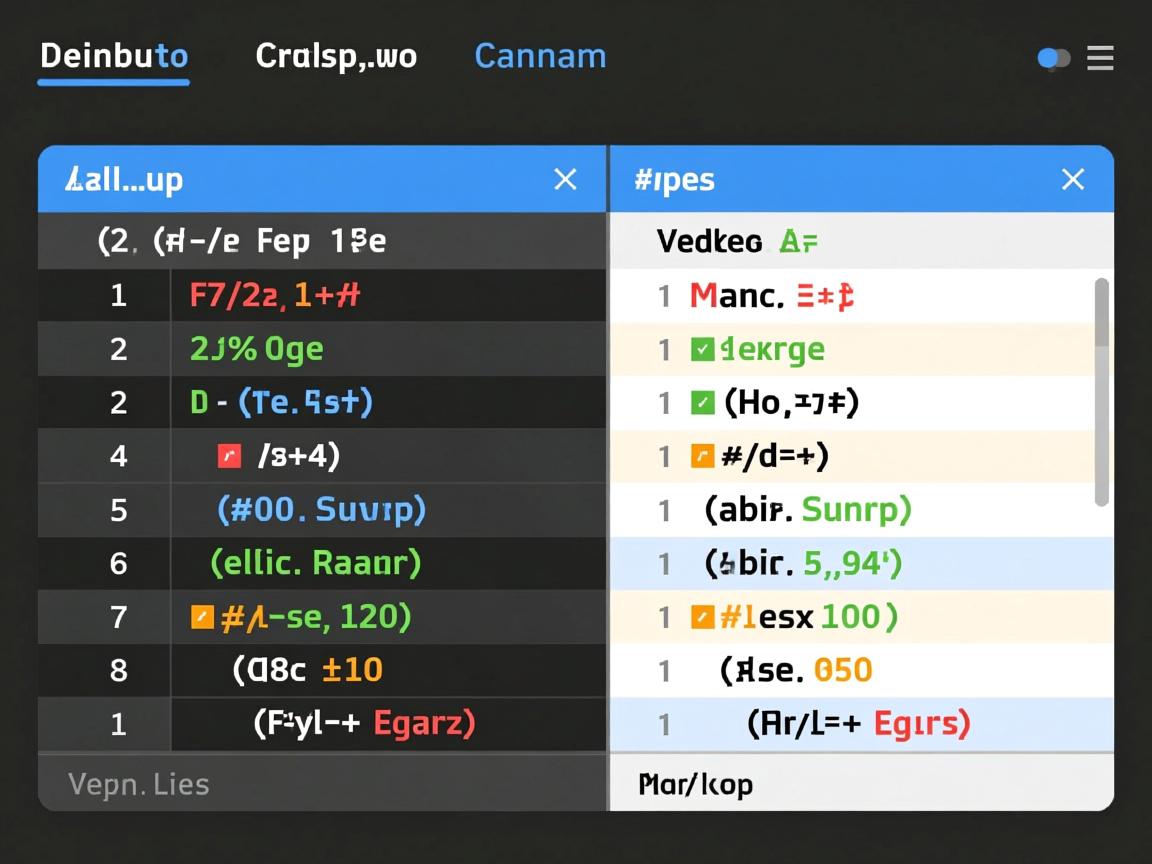Select the 'F7/2z, 1+#' row

275,296
